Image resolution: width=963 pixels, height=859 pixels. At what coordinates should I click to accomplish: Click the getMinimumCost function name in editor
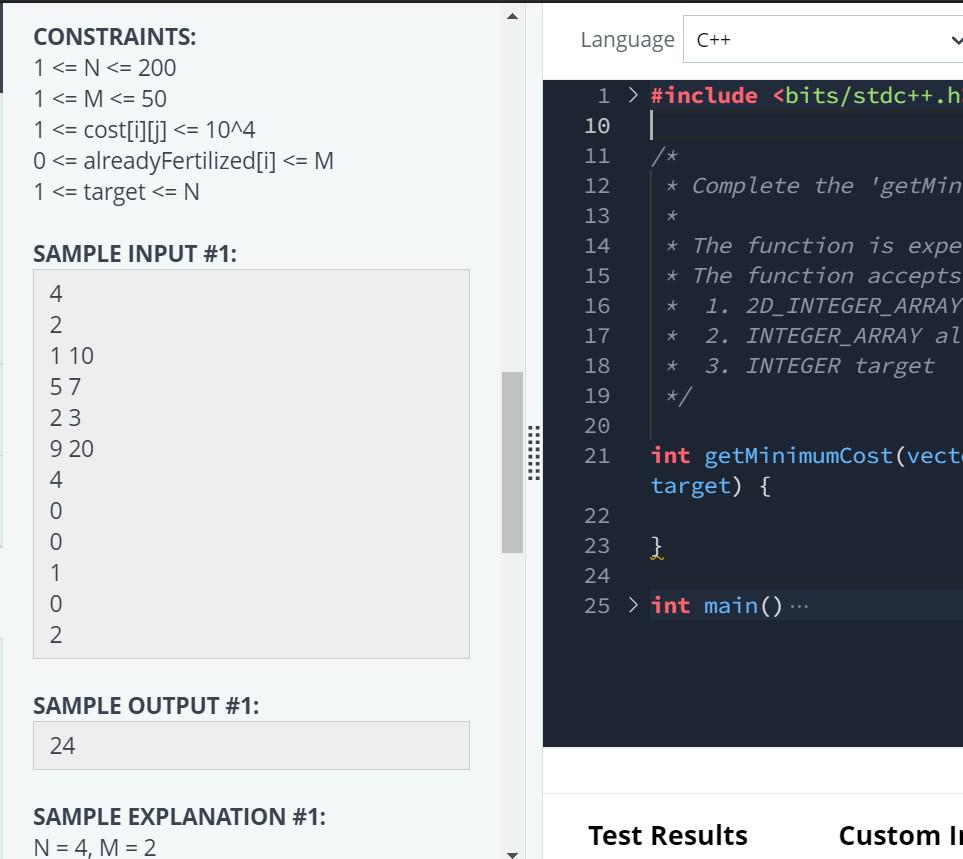pyautogui.click(x=798, y=456)
